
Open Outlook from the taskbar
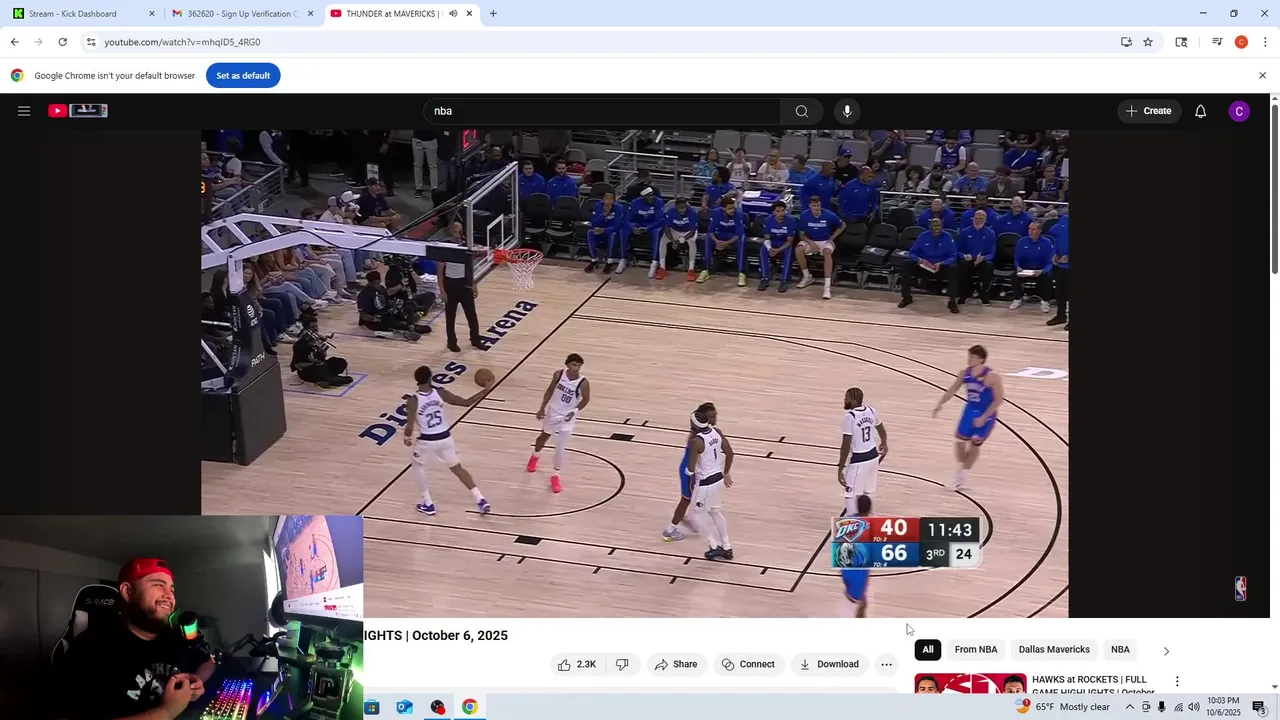[x=404, y=707]
